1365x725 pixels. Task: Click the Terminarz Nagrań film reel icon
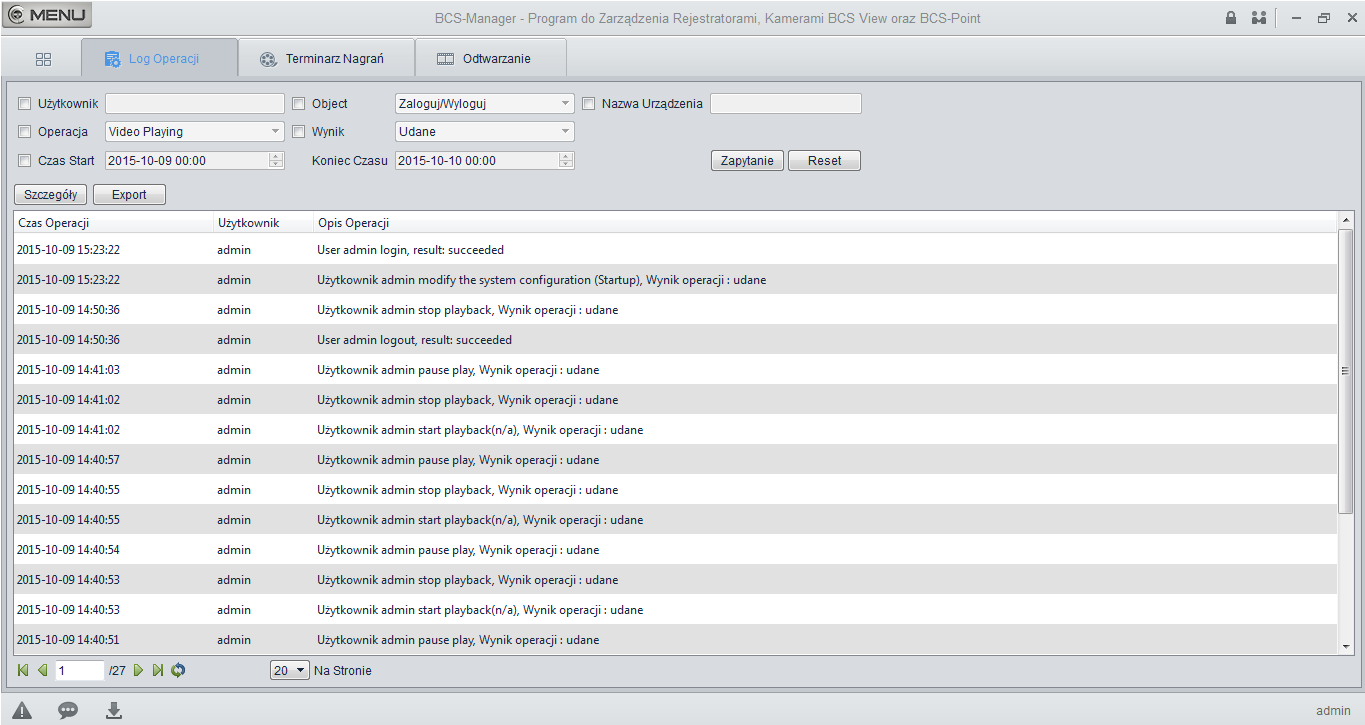coord(267,59)
